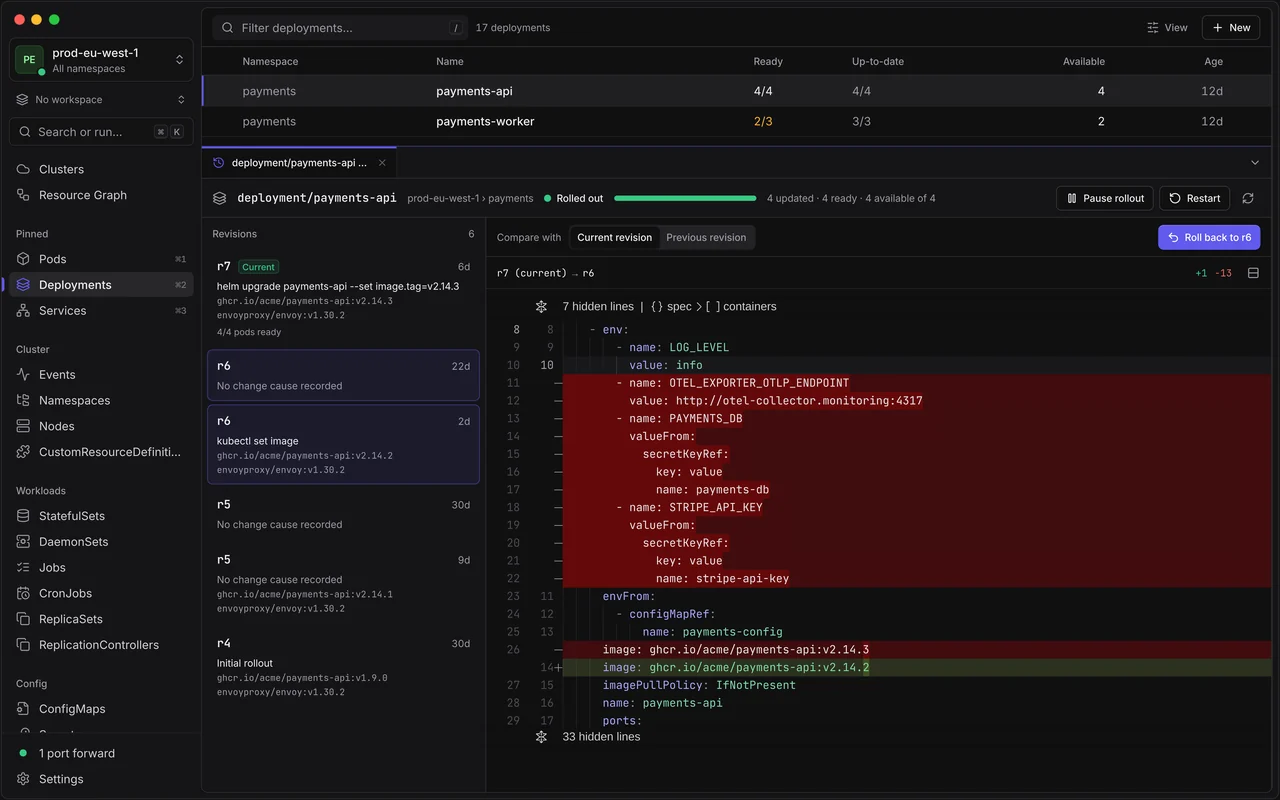Click the OTEL_EXPORTER_OTLP_ENDPOINT diff line

tap(917, 383)
